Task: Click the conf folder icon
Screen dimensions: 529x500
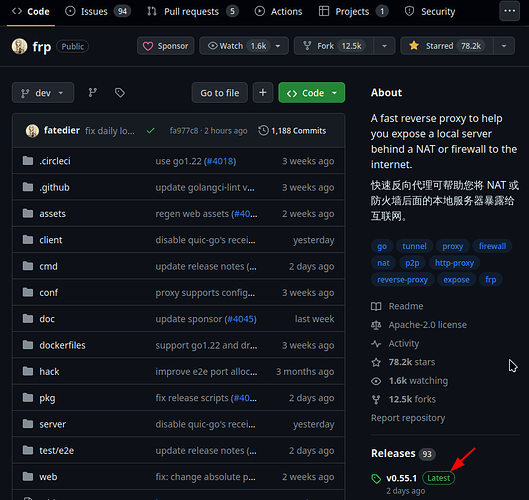Action: click(x=28, y=293)
